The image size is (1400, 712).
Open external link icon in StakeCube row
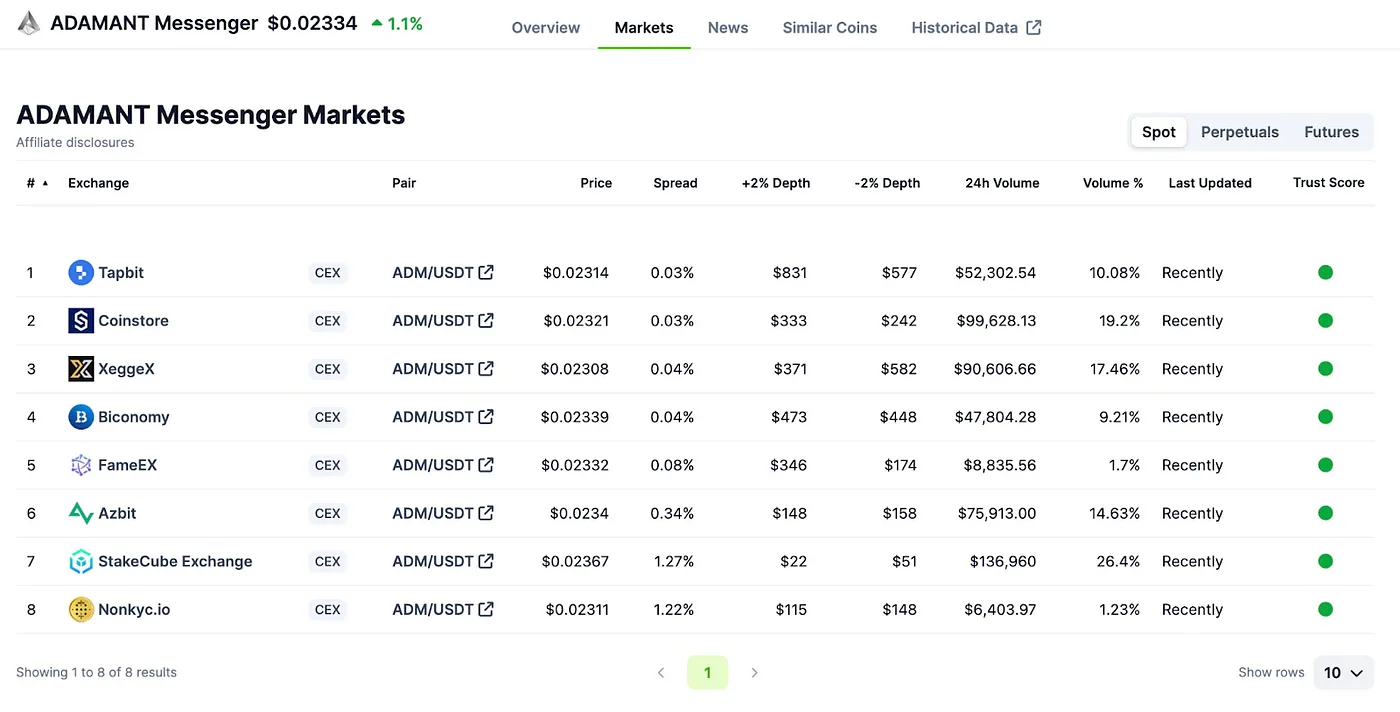click(x=486, y=561)
